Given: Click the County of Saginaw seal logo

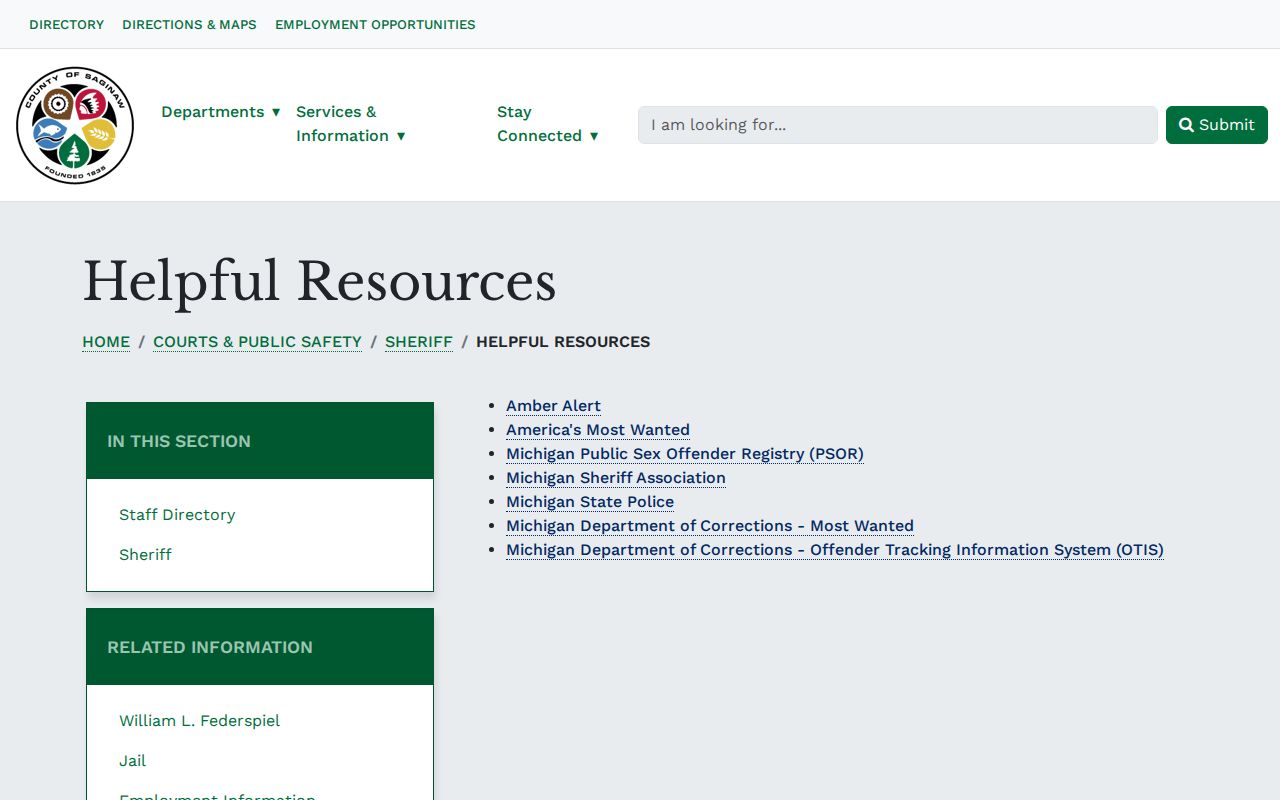Looking at the screenshot, I should (75, 125).
